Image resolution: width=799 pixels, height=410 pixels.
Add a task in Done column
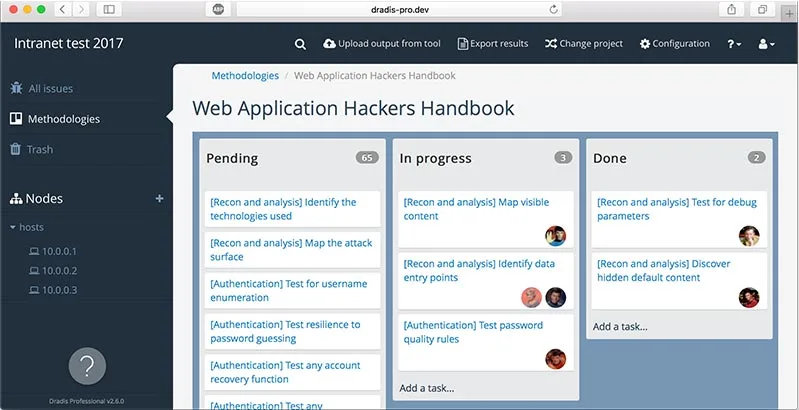(620, 326)
